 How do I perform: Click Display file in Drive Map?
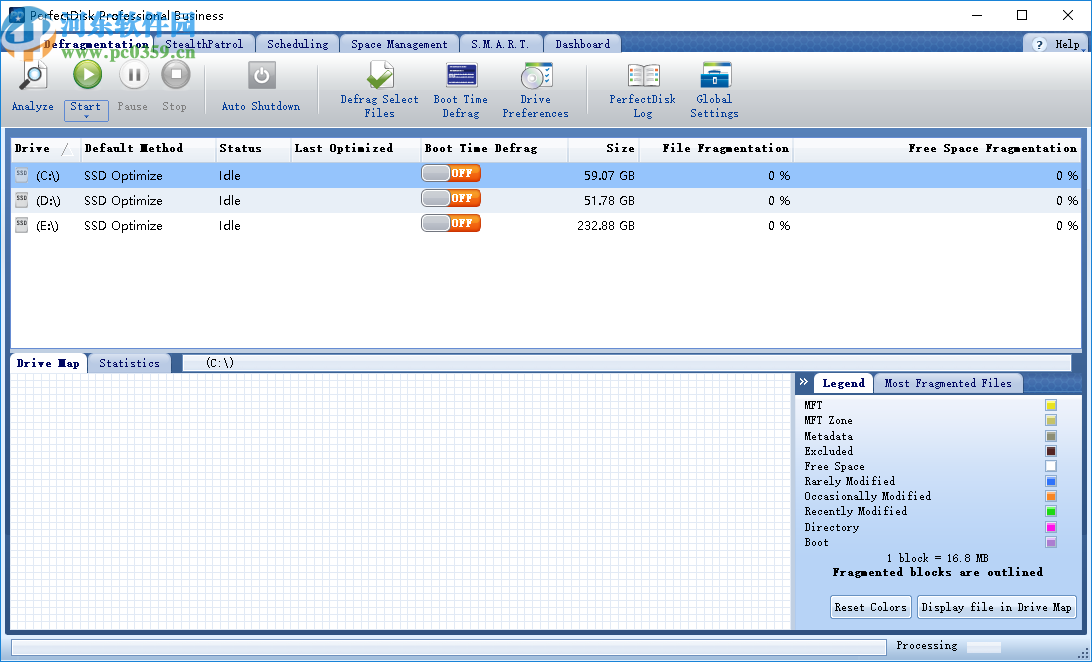coord(996,607)
